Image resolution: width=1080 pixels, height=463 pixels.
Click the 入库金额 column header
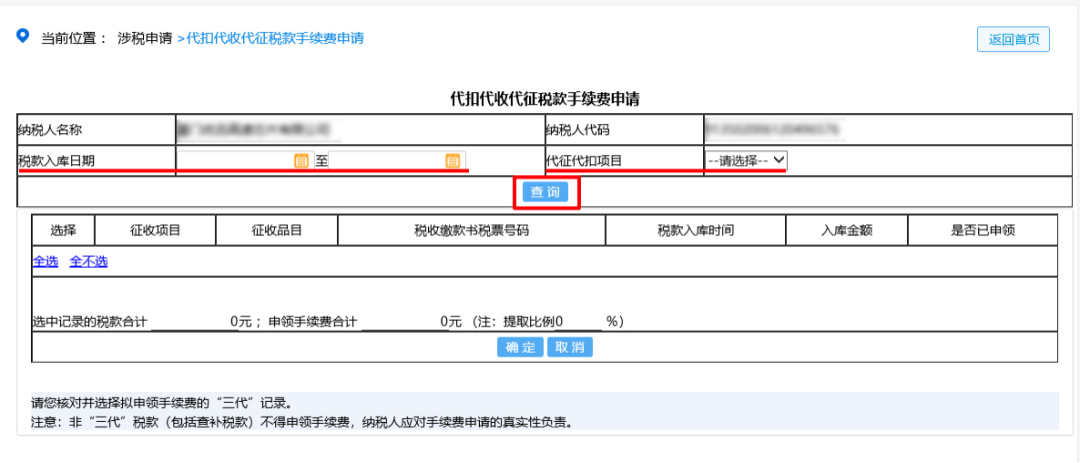847,230
